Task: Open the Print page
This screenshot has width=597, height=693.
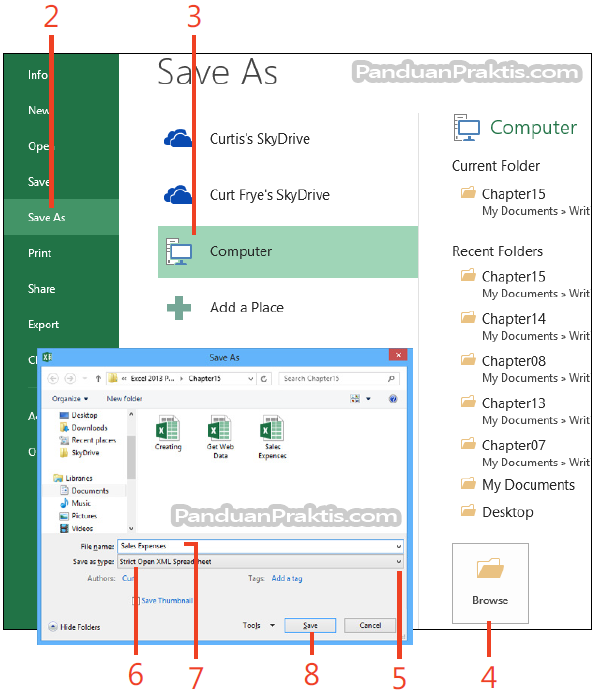Action: tap(40, 253)
